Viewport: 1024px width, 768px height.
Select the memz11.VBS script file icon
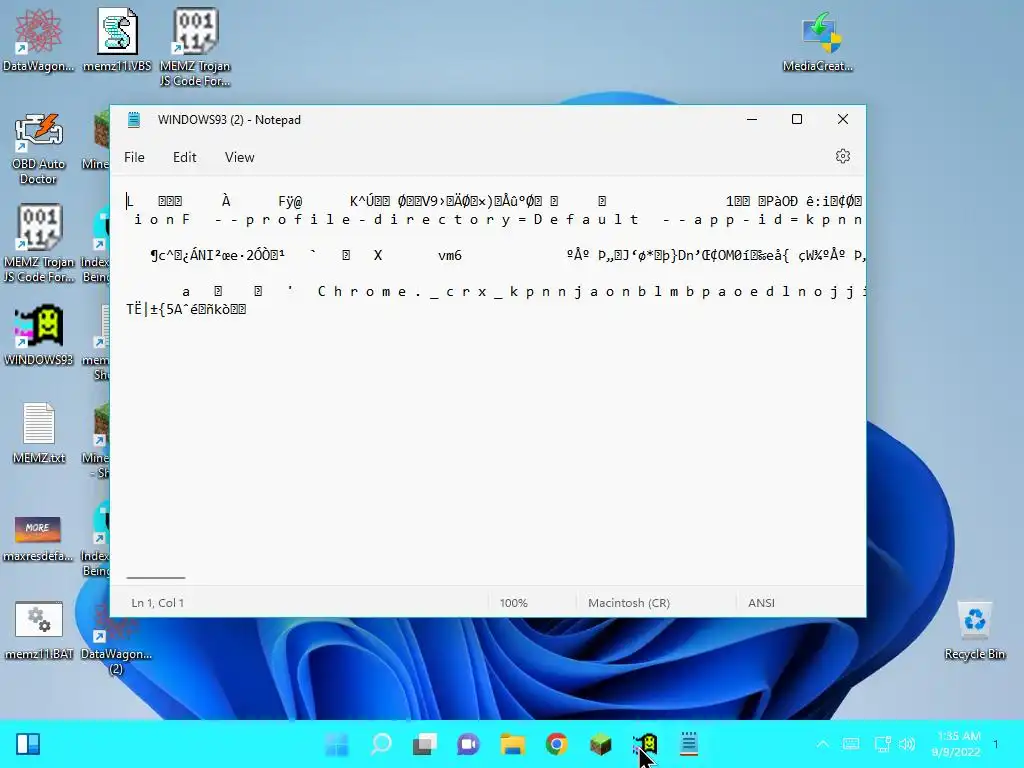point(117,40)
